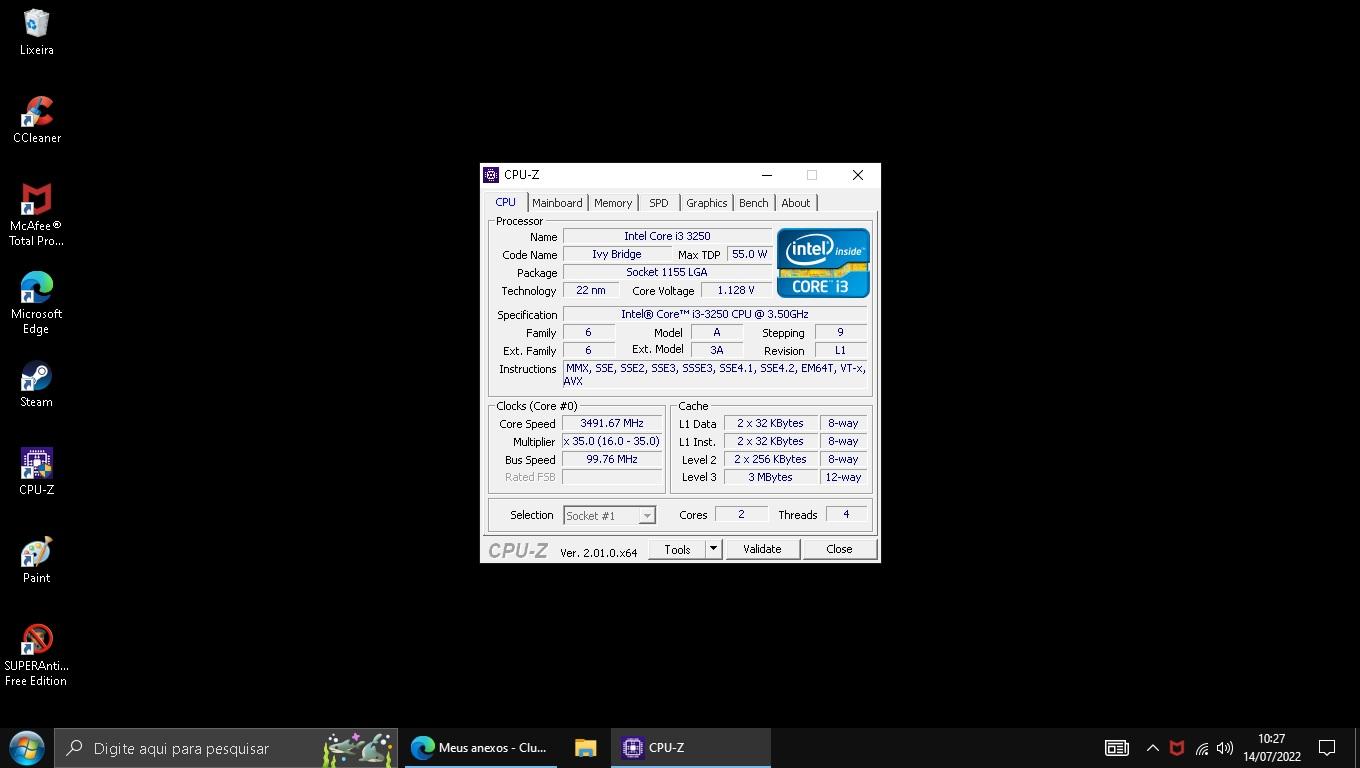Click the CPU-Z title bar app icon
1360x768 pixels.
[491, 175]
